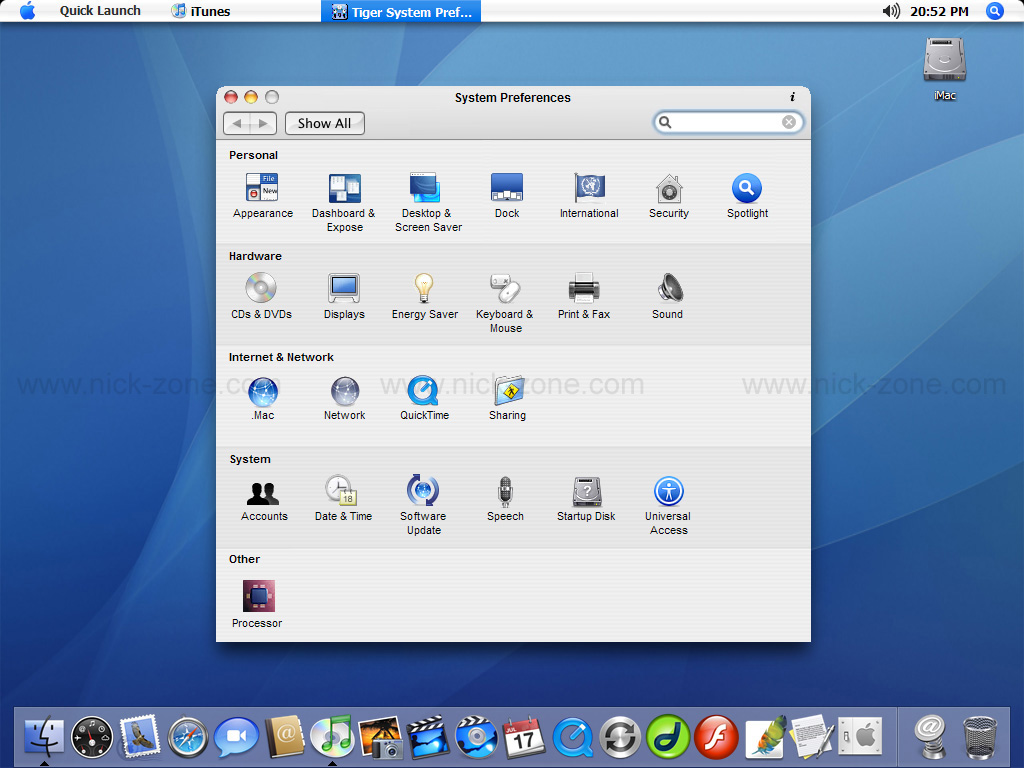The image size is (1024, 768).
Task: Open Startup Disk preferences
Action: click(x=586, y=498)
